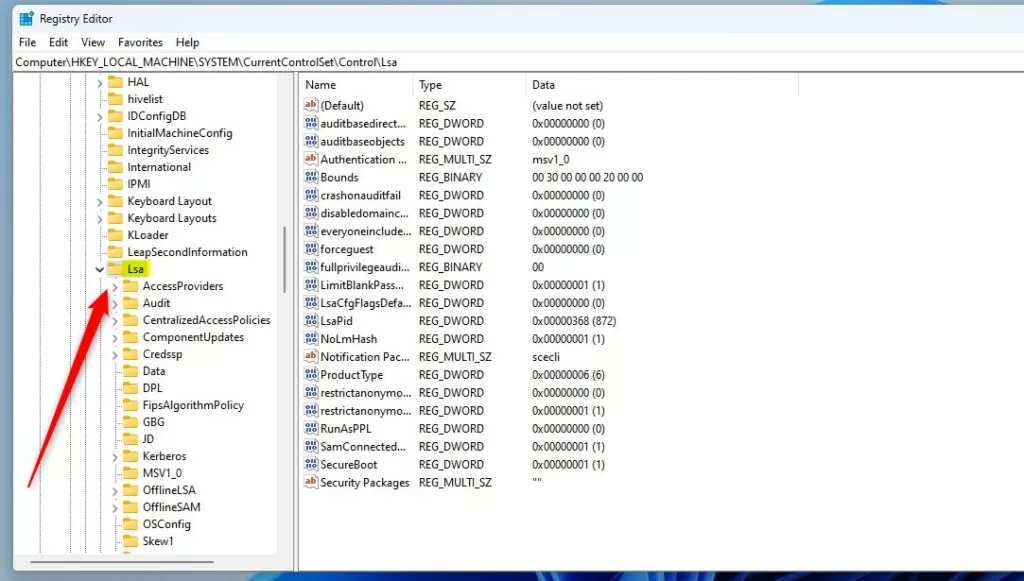This screenshot has height=581, width=1024.
Task: Expand the AccessProviders subkey
Action: pyautogui.click(x=114, y=287)
